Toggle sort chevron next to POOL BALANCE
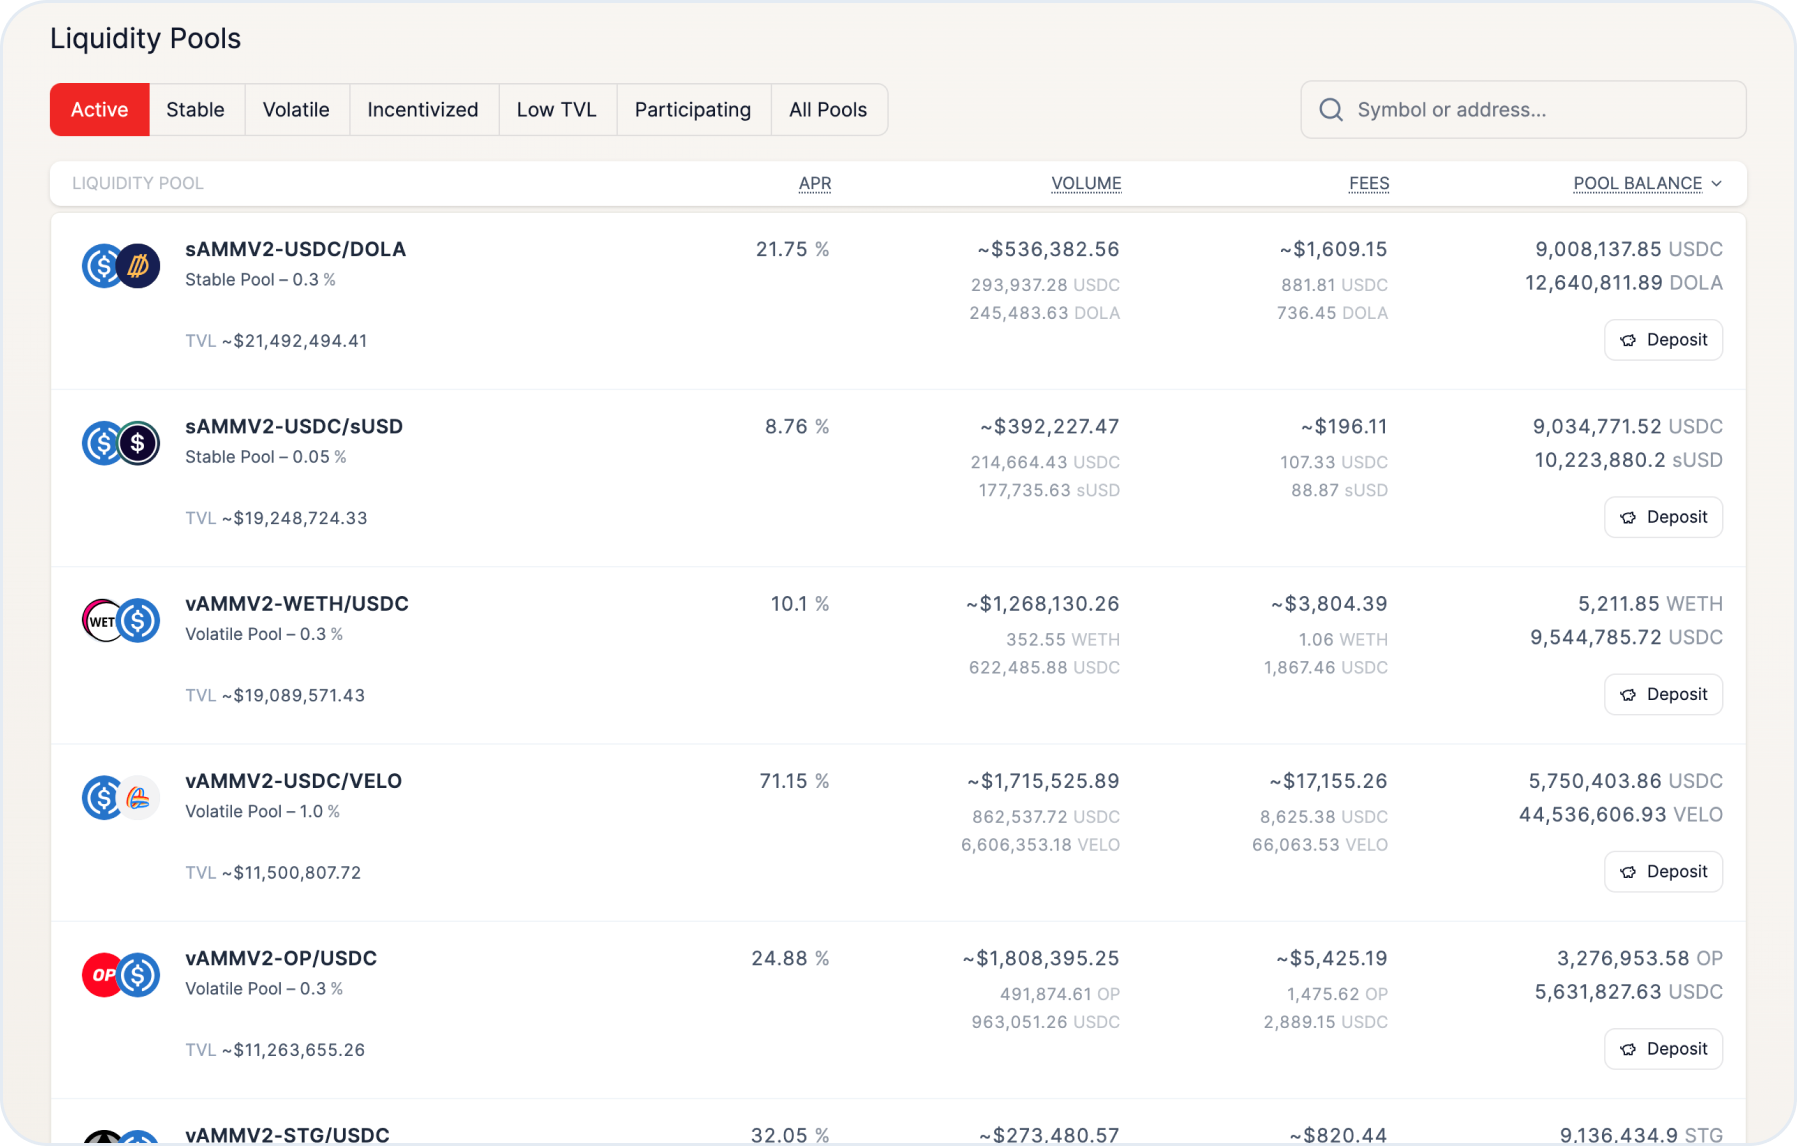Screen dimensions: 1797x1146 [1716, 184]
